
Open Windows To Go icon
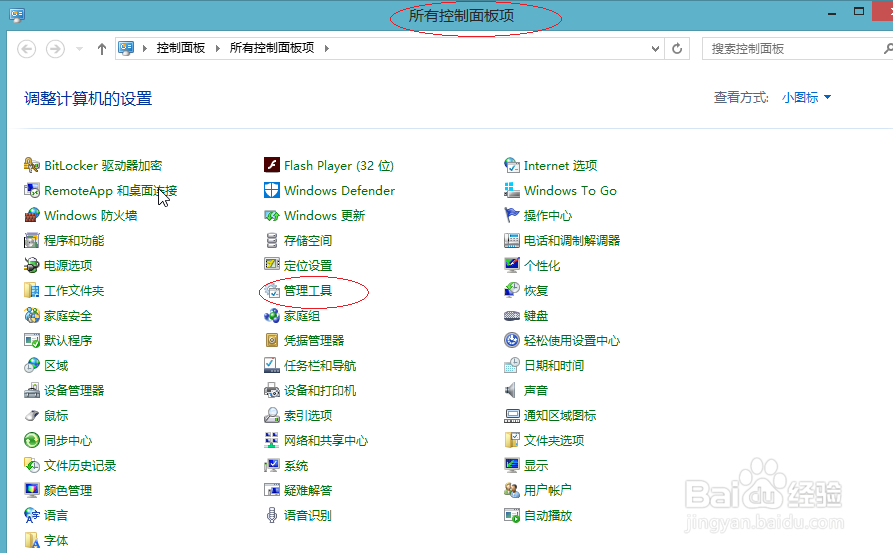pyautogui.click(x=512, y=191)
